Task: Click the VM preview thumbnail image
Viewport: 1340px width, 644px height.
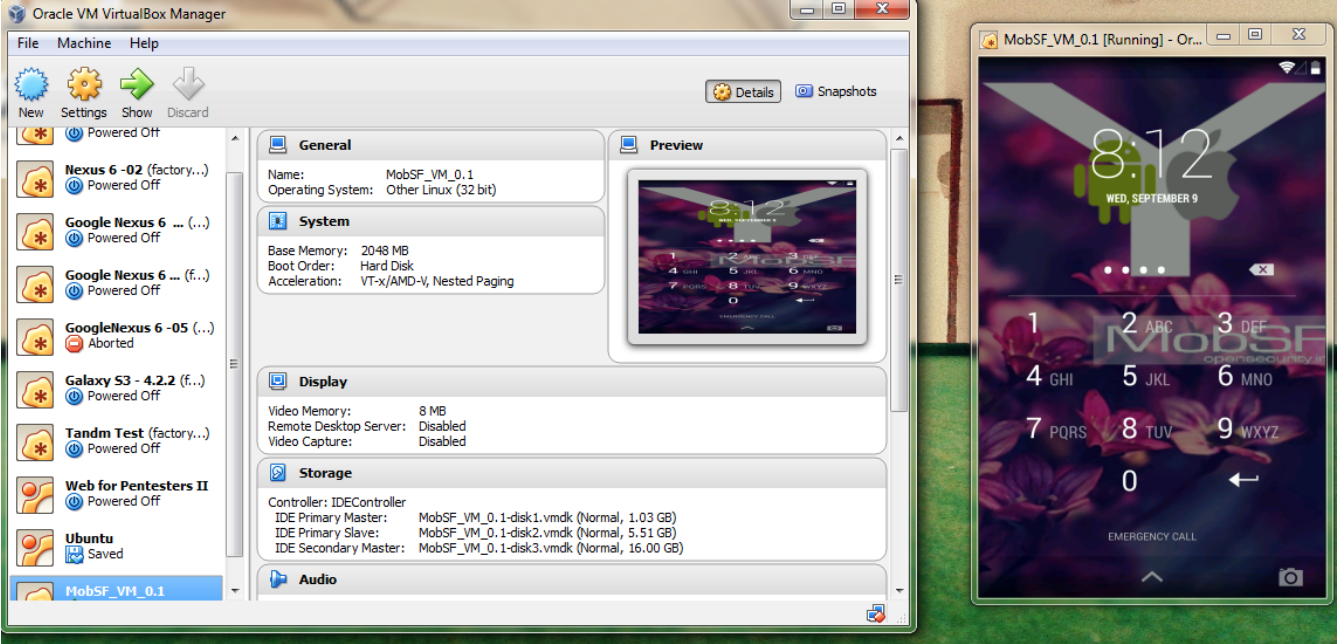Action: 747,257
